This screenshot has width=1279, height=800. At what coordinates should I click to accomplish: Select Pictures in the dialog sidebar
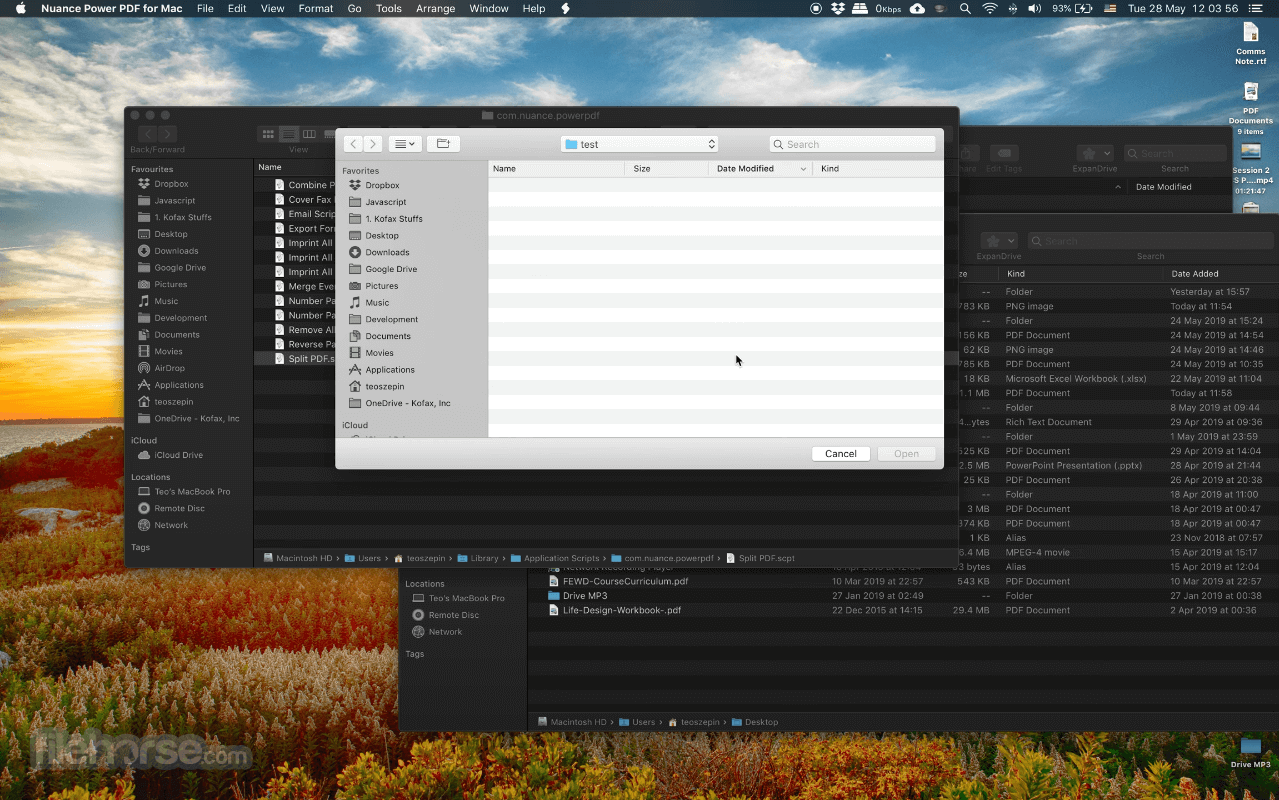pos(382,286)
